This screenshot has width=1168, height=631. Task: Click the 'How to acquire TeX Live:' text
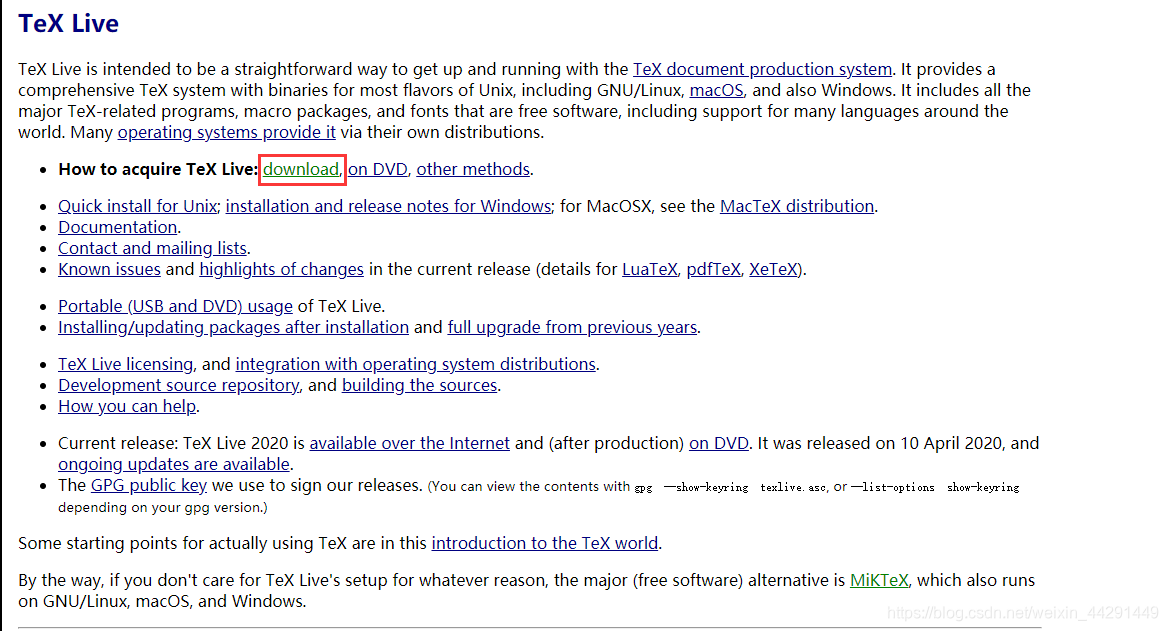coord(158,169)
